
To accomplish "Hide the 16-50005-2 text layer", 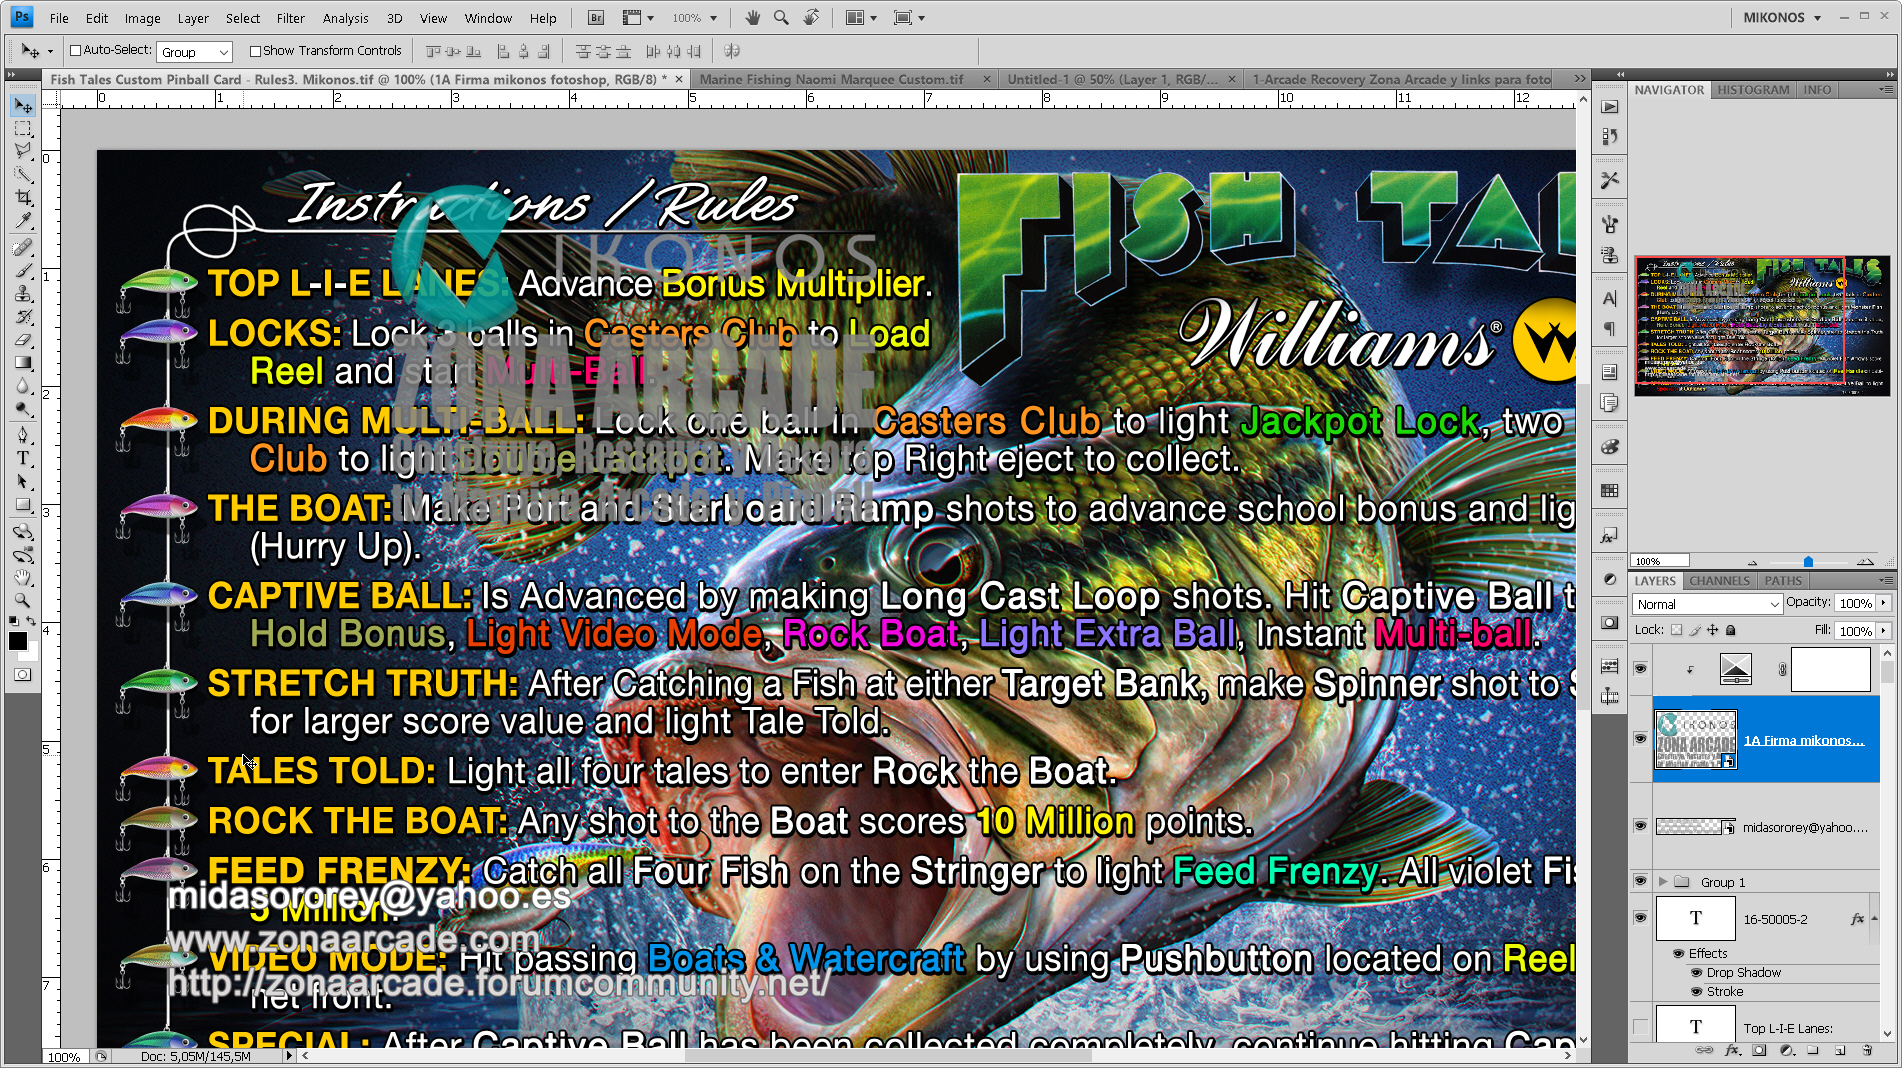I will pos(1640,918).
